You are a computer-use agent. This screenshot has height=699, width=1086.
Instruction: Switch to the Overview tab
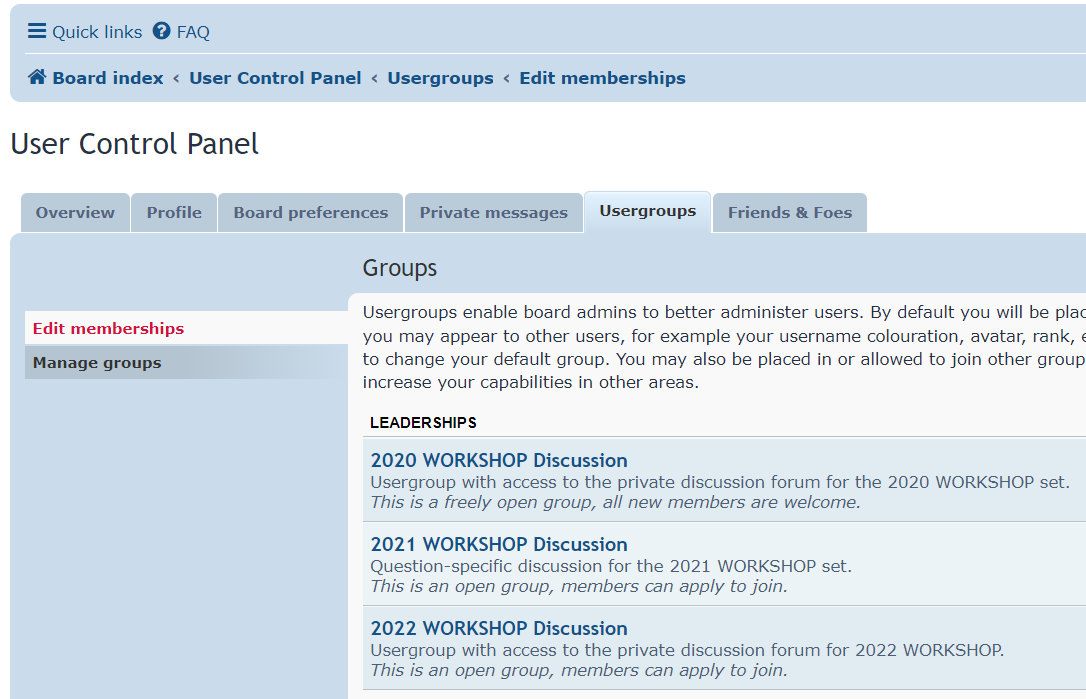point(75,213)
